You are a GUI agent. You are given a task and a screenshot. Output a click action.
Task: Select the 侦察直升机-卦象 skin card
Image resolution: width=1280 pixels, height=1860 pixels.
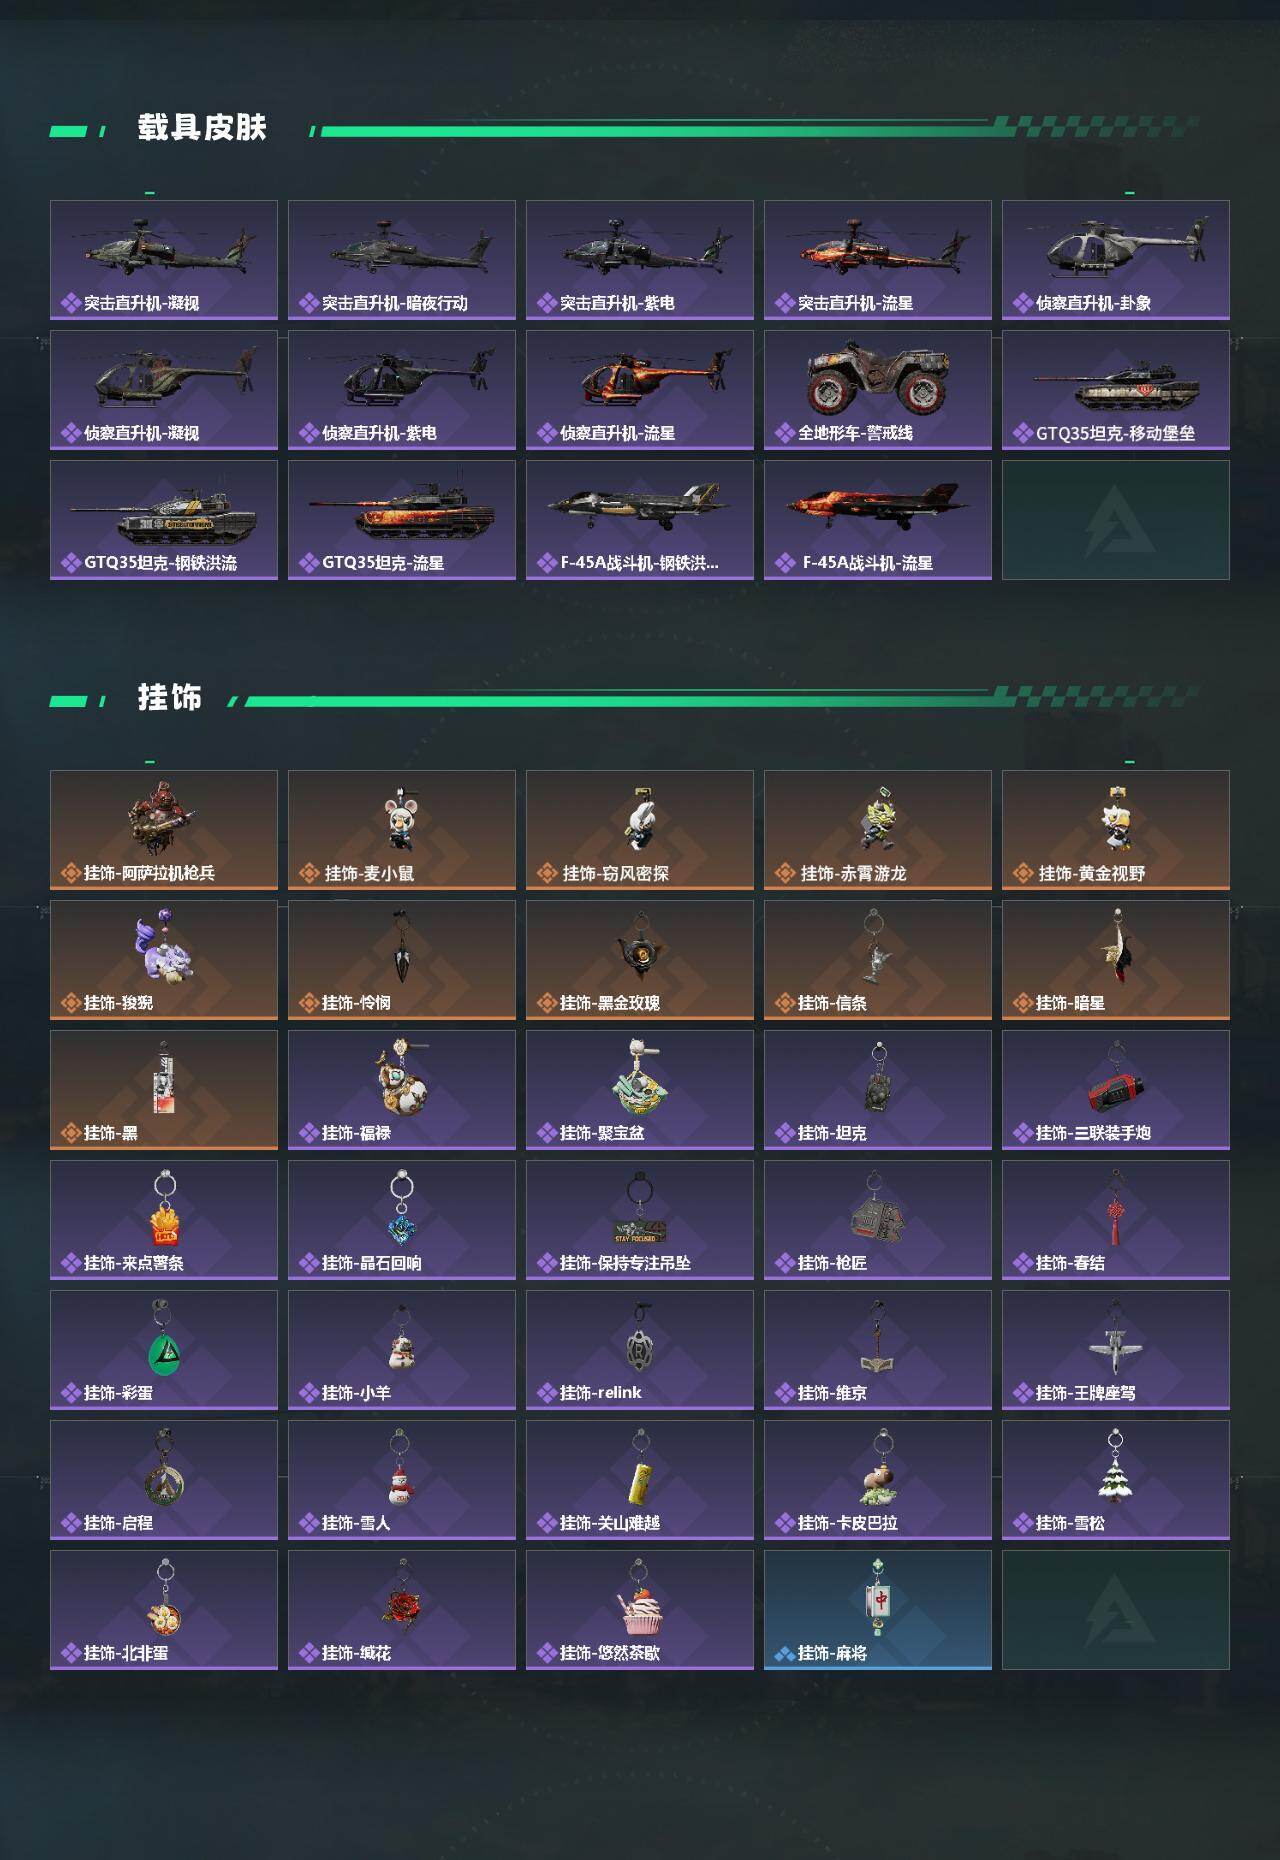pyautogui.click(x=1116, y=260)
